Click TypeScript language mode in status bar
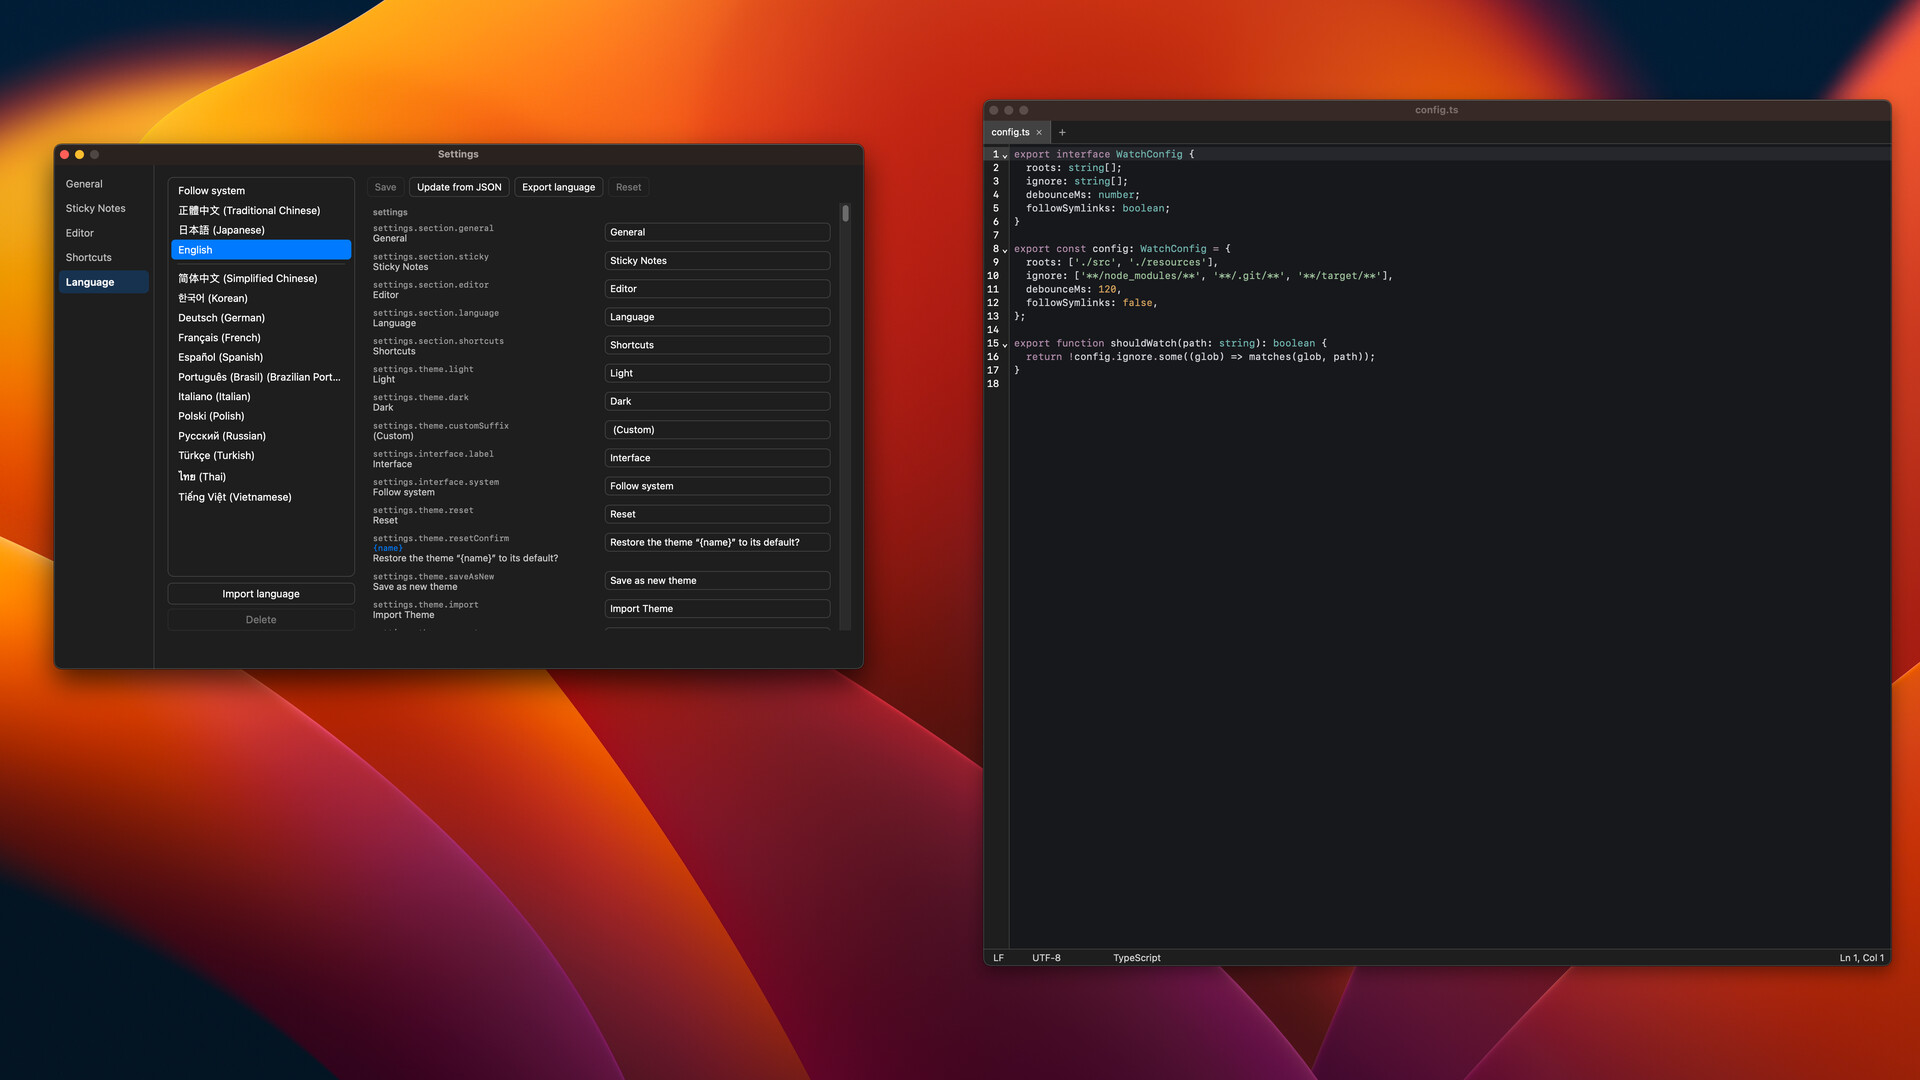The image size is (1920, 1080). coord(1137,958)
